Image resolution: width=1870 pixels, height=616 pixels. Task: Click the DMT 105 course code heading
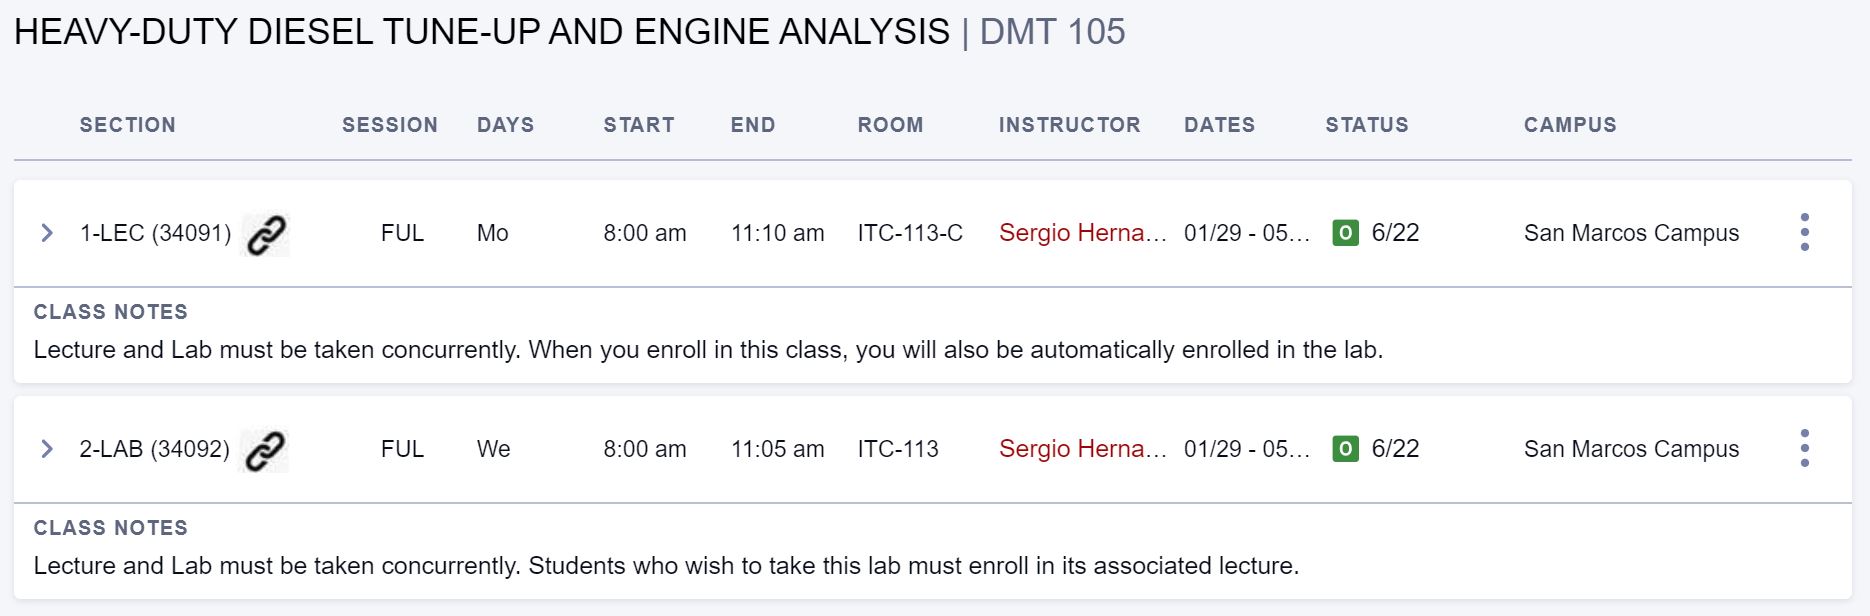1052,32
